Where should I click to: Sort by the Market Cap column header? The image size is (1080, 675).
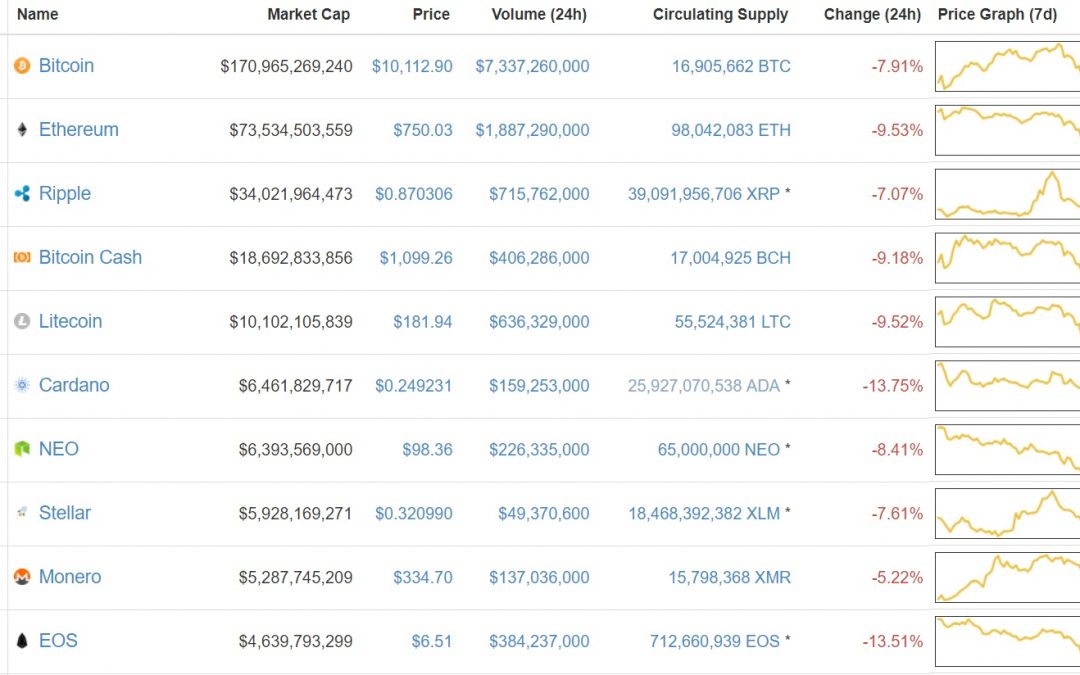coord(307,14)
